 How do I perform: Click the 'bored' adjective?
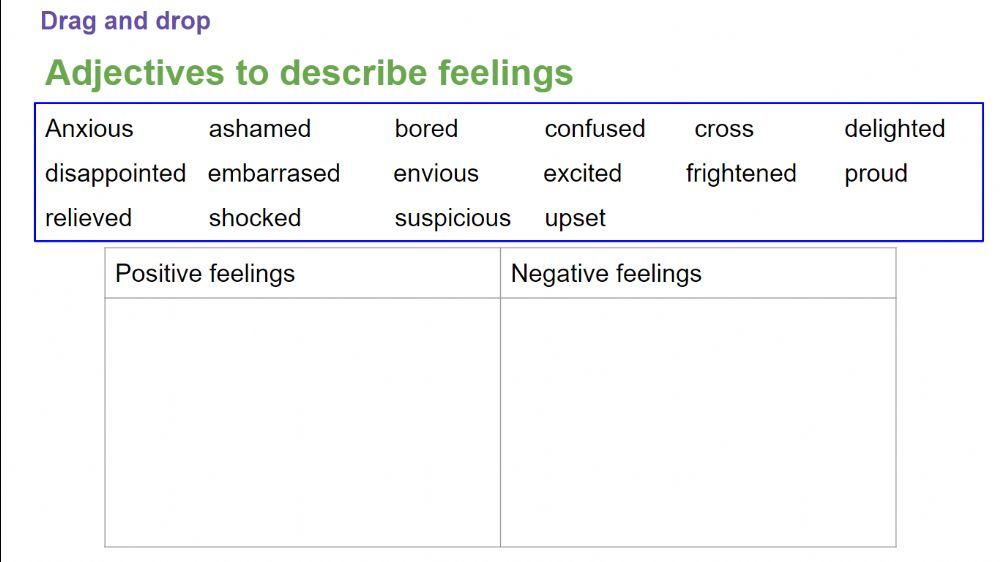coord(426,129)
